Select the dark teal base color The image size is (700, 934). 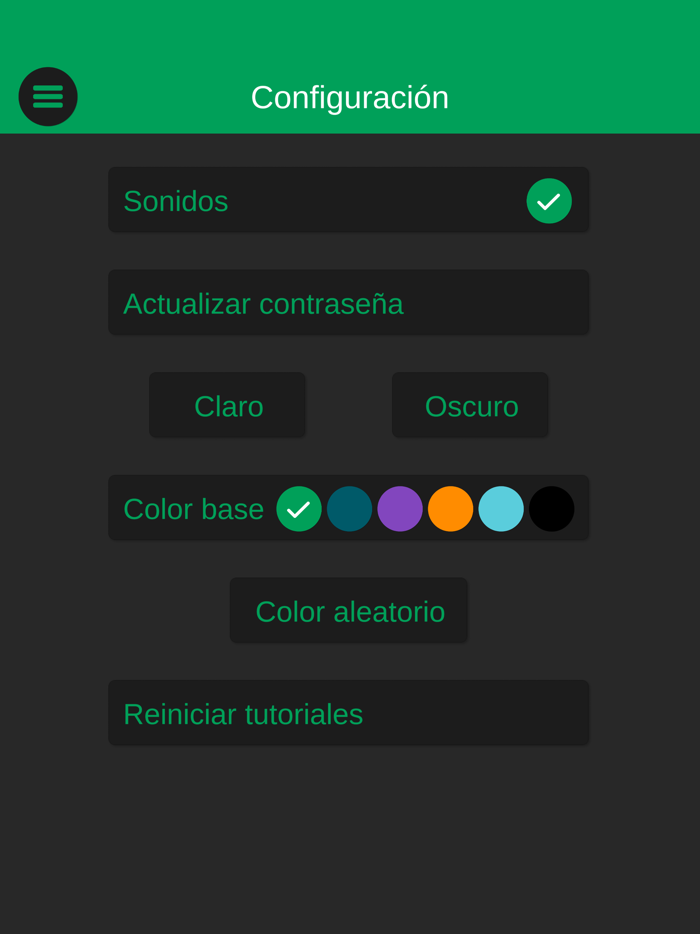click(x=350, y=509)
